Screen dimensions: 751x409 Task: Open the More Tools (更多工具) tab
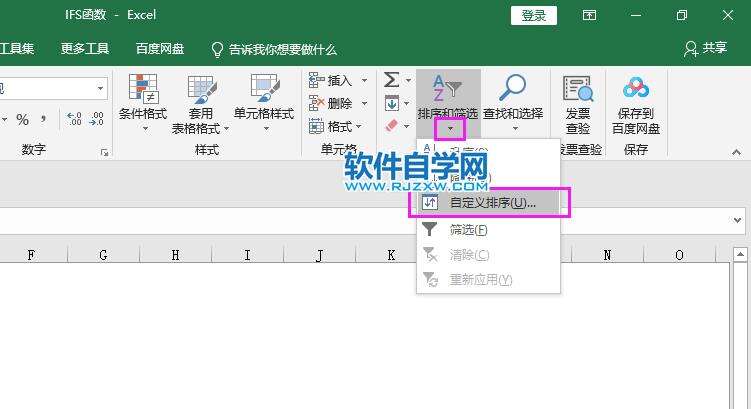click(85, 48)
